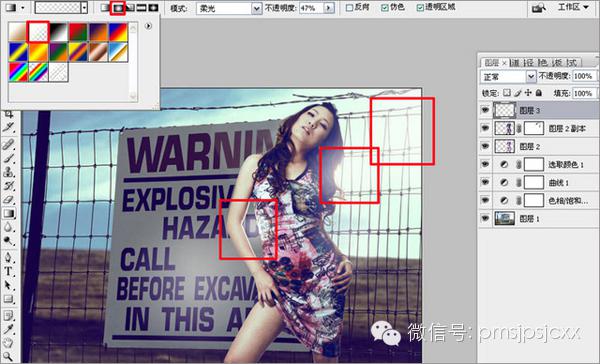Choose the Reflected gradient style

click(x=142, y=7)
